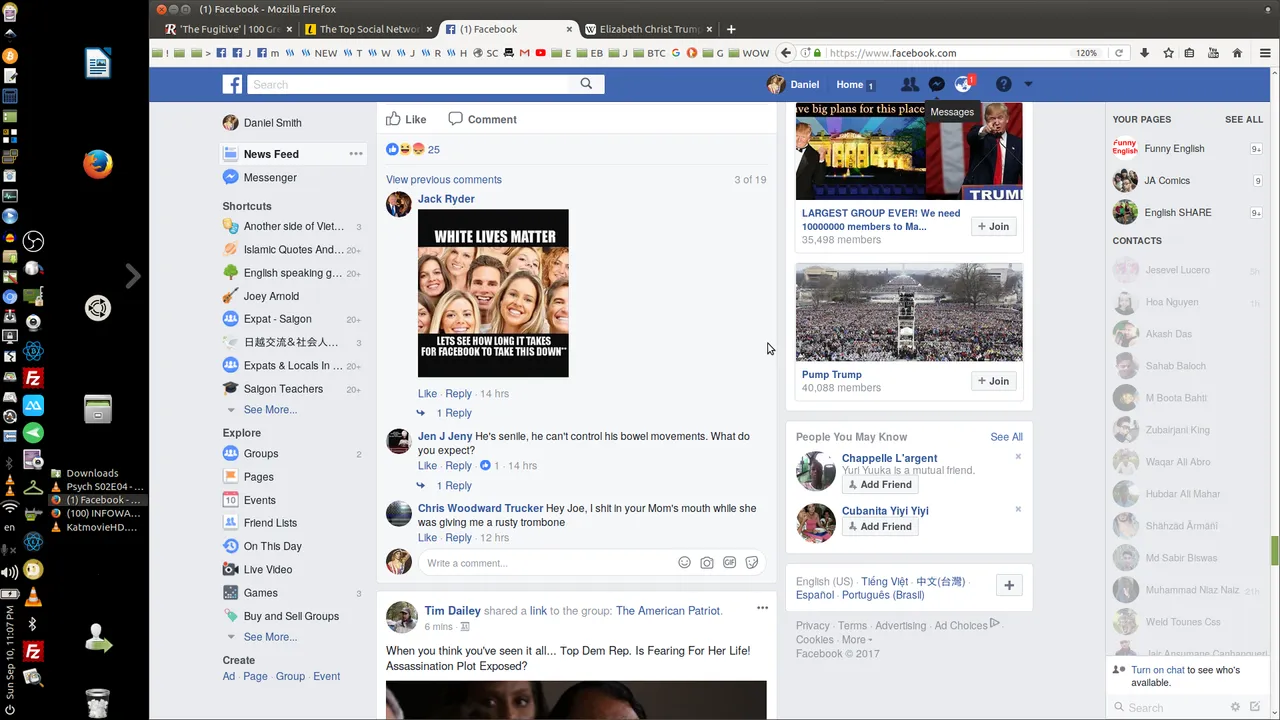
Task: Turn on chat in the sidebar
Action: [x=1160, y=670]
